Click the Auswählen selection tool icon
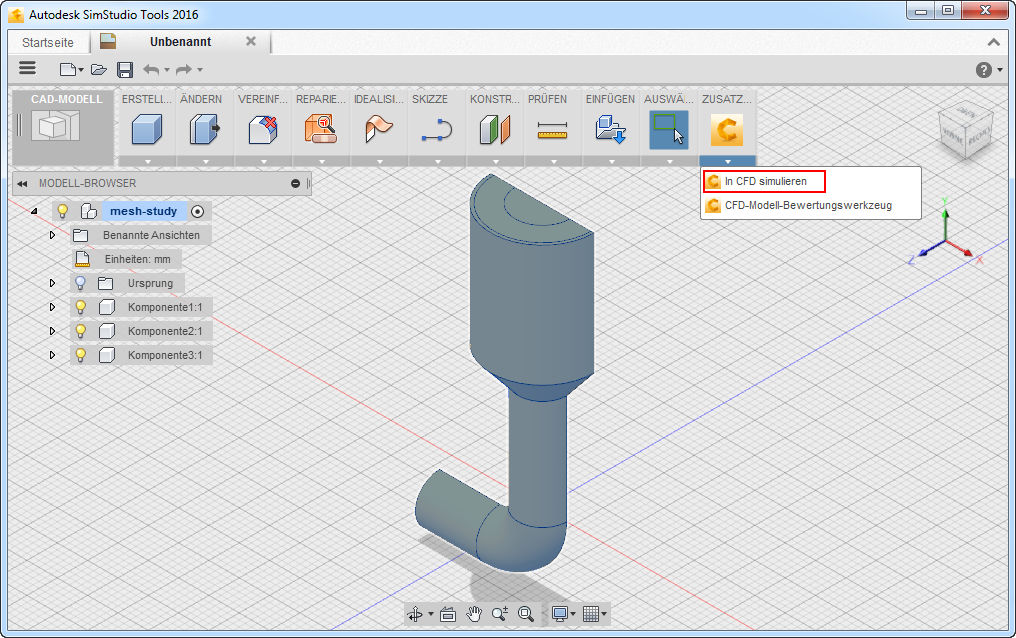 [x=669, y=130]
